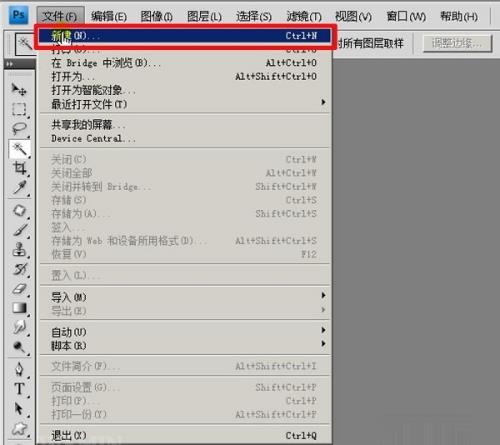Viewport: 500px width, 445px height.
Task: Choose 共享我的屏幕 menu item
Action: pos(184,125)
